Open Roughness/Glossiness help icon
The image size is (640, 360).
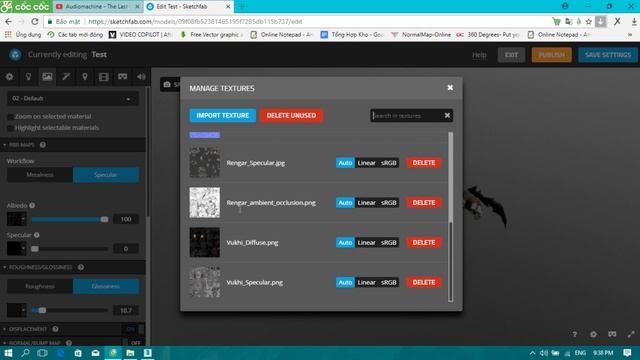click(81, 267)
